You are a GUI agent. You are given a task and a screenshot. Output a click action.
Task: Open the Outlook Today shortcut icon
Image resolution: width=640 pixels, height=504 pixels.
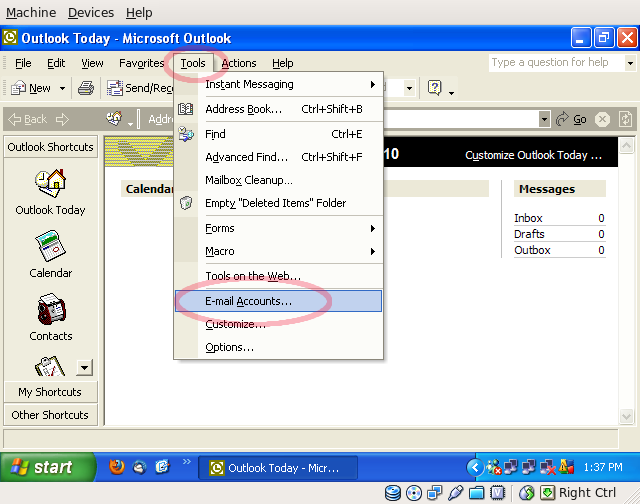click(x=50, y=184)
